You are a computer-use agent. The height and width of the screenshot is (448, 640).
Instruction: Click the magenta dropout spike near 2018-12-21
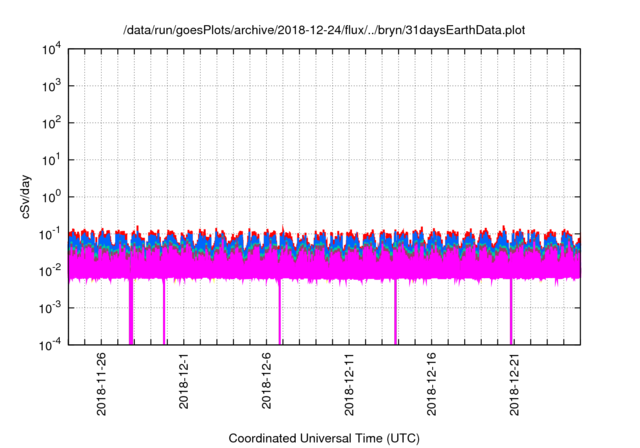pos(511,312)
